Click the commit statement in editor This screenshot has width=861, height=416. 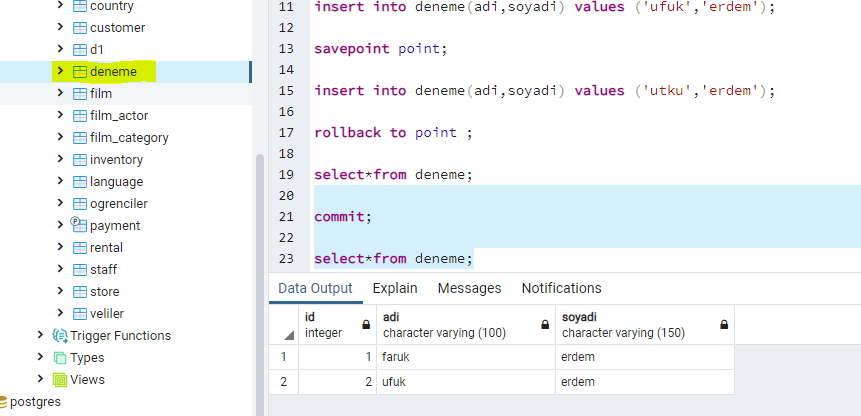343,217
